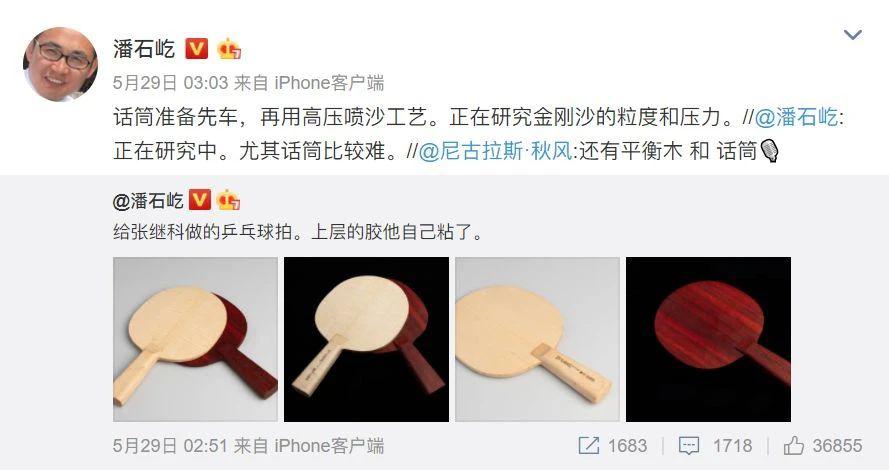Open the 5月29日 02:51 timestamp of the quoted post
Image resolution: width=889 pixels, height=470 pixels.
(x=170, y=446)
